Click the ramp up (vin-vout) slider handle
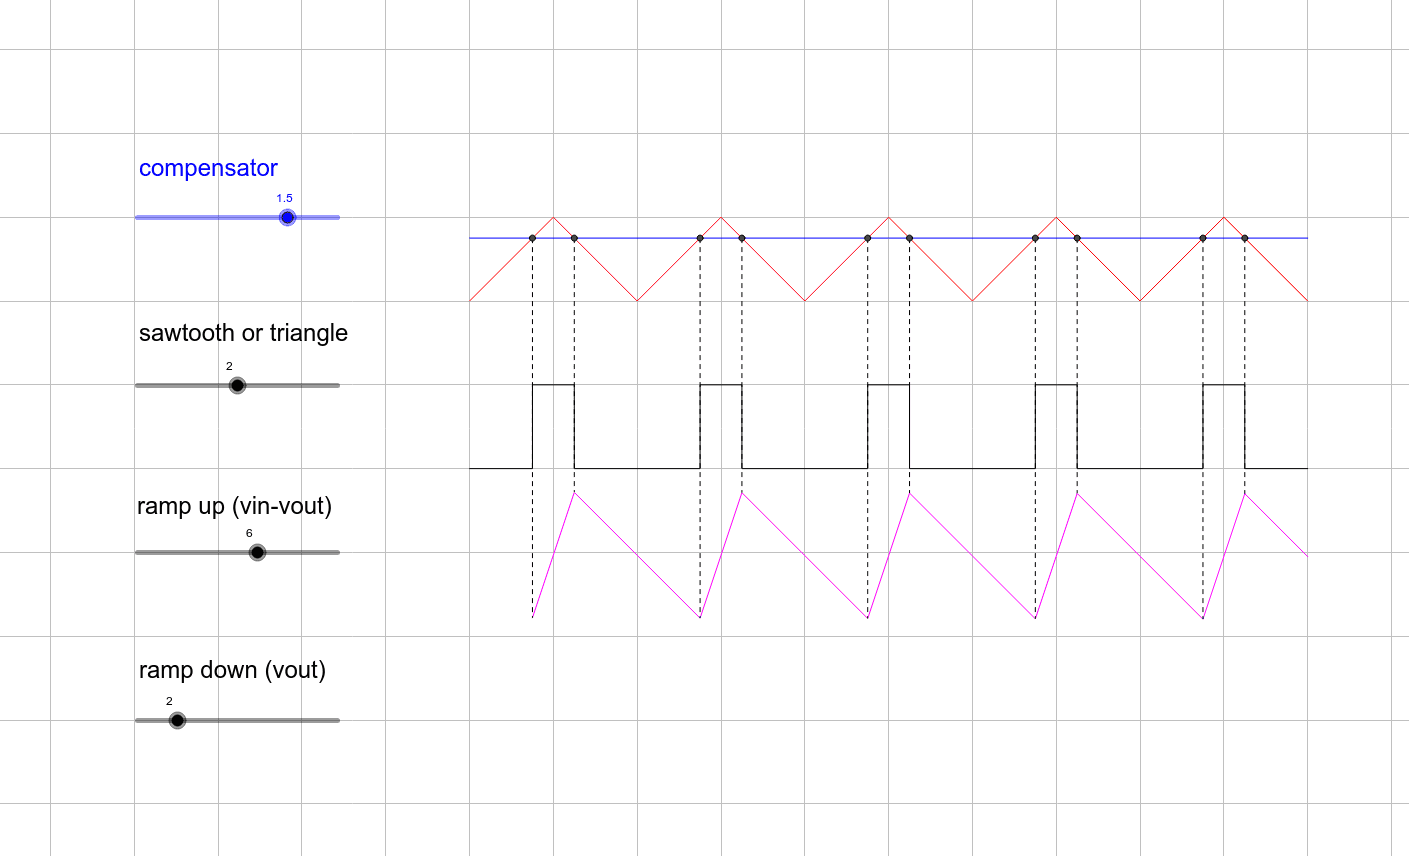 click(257, 552)
